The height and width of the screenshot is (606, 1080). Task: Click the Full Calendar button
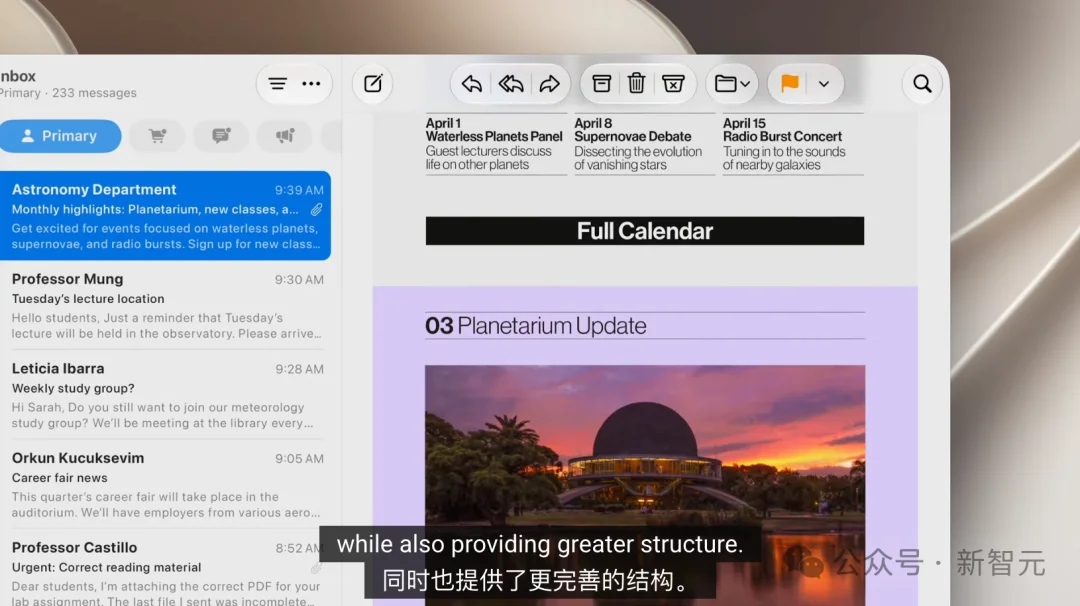click(x=645, y=231)
